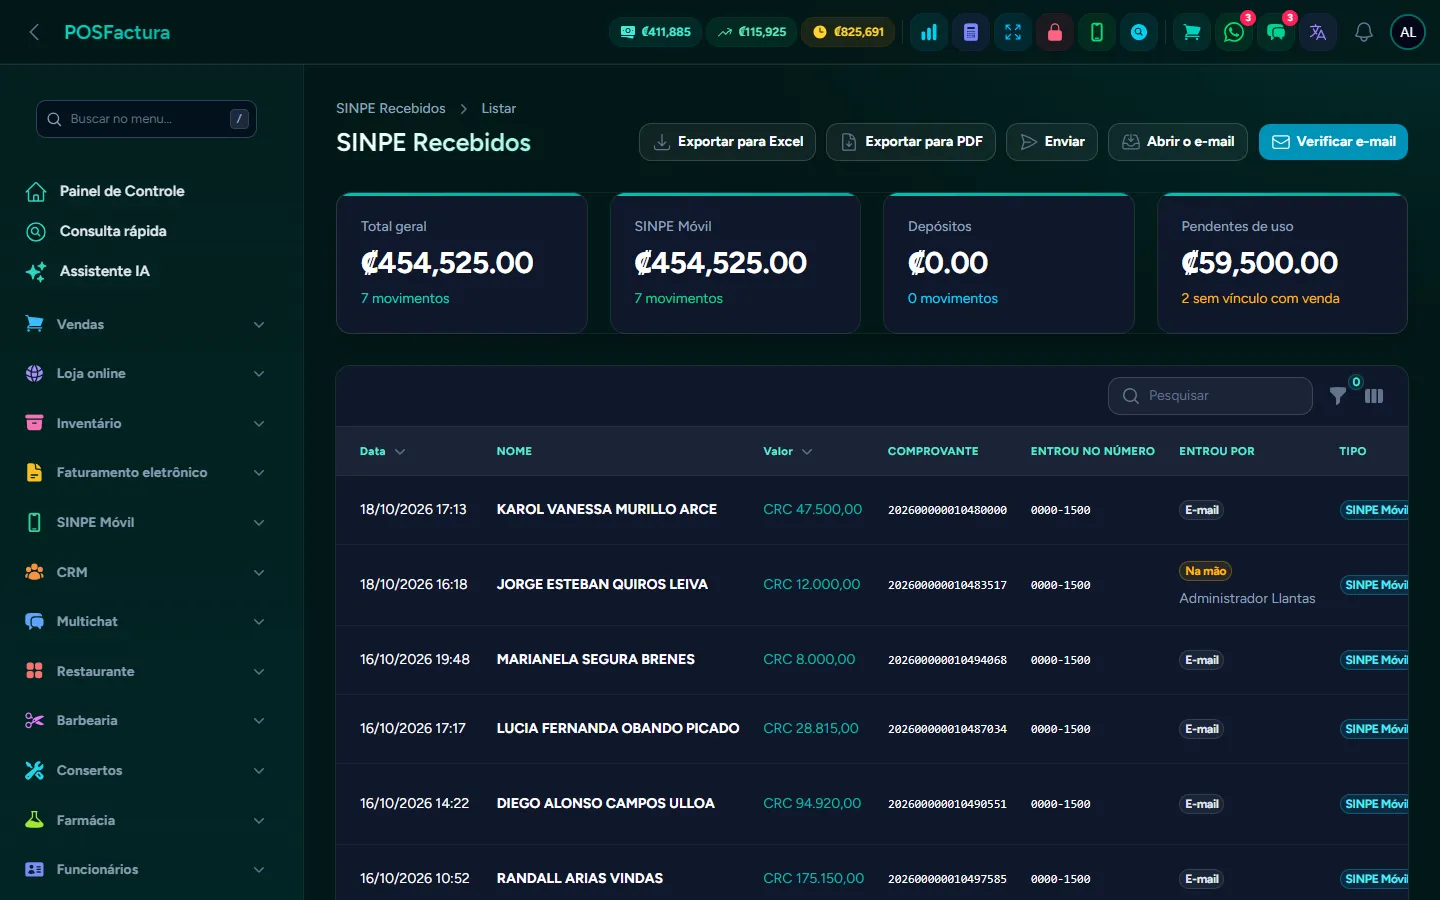Click the Pesquisar search field

1210,396
